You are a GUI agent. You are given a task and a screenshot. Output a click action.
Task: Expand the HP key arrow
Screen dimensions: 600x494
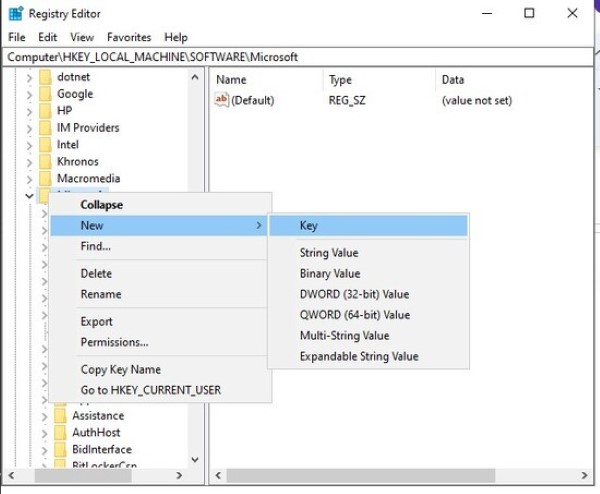[x=29, y=111]
